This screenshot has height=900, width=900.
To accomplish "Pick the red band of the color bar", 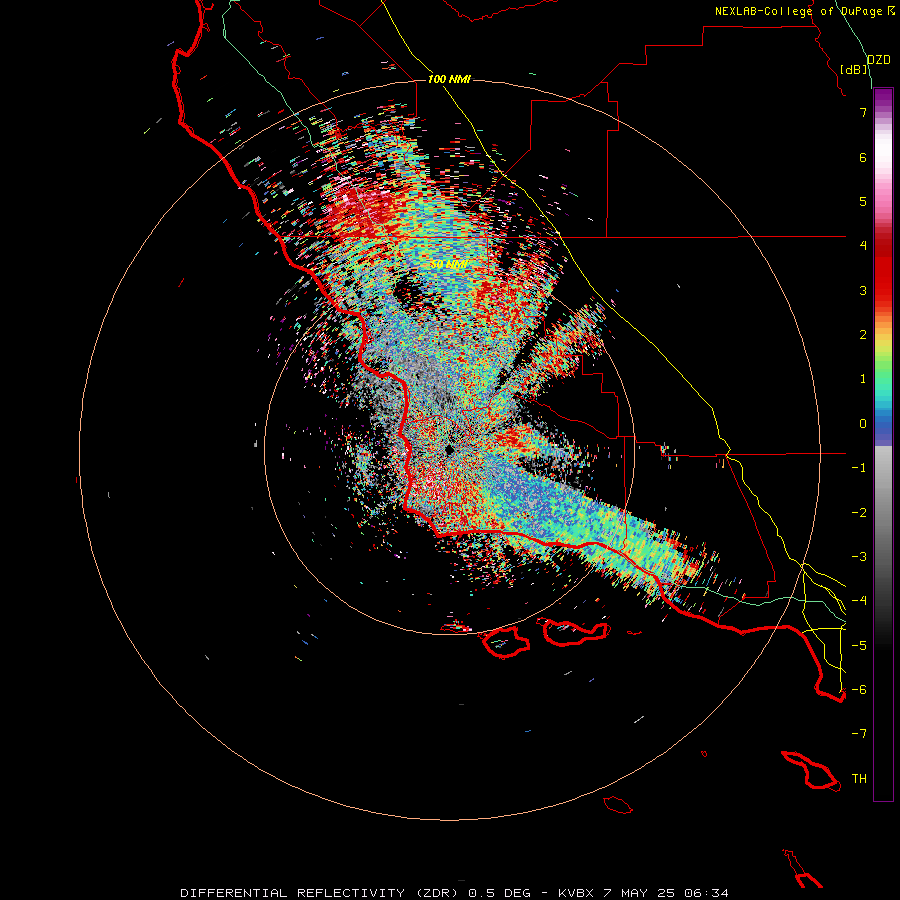I will click(x=883, y=270).
